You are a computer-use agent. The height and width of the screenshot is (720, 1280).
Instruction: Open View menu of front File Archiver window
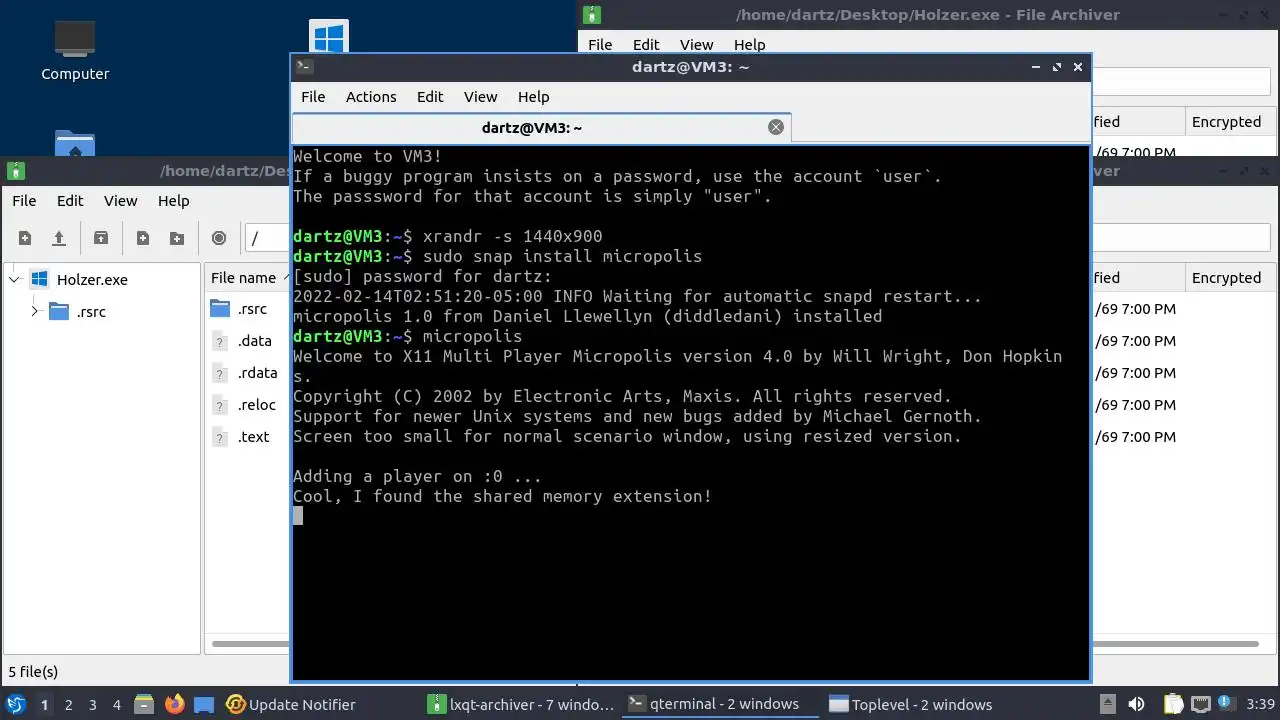pos(120,201)
